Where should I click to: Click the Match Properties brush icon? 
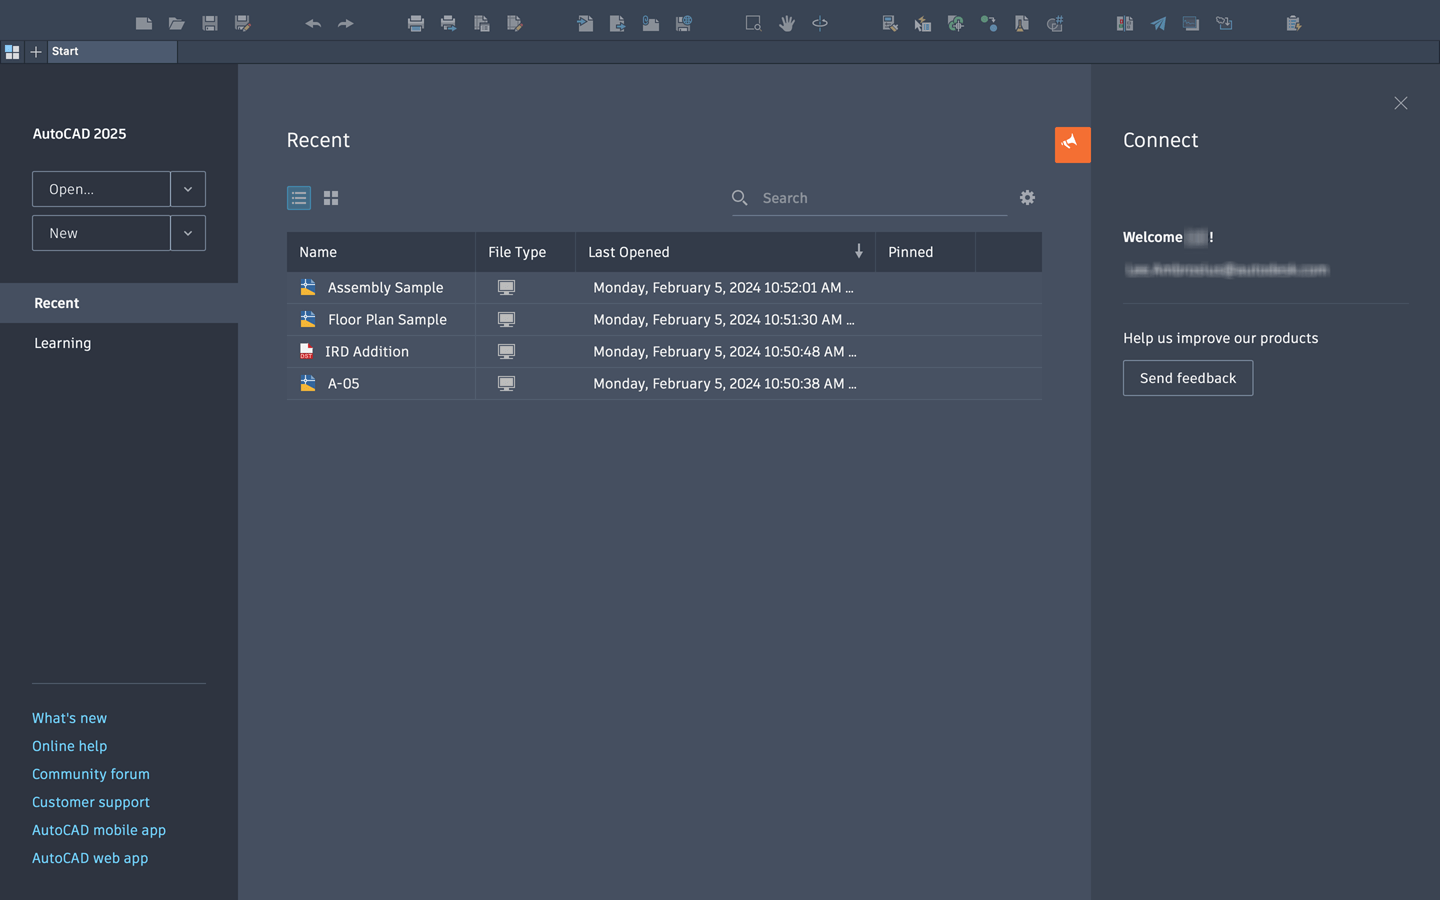(890, 23)
